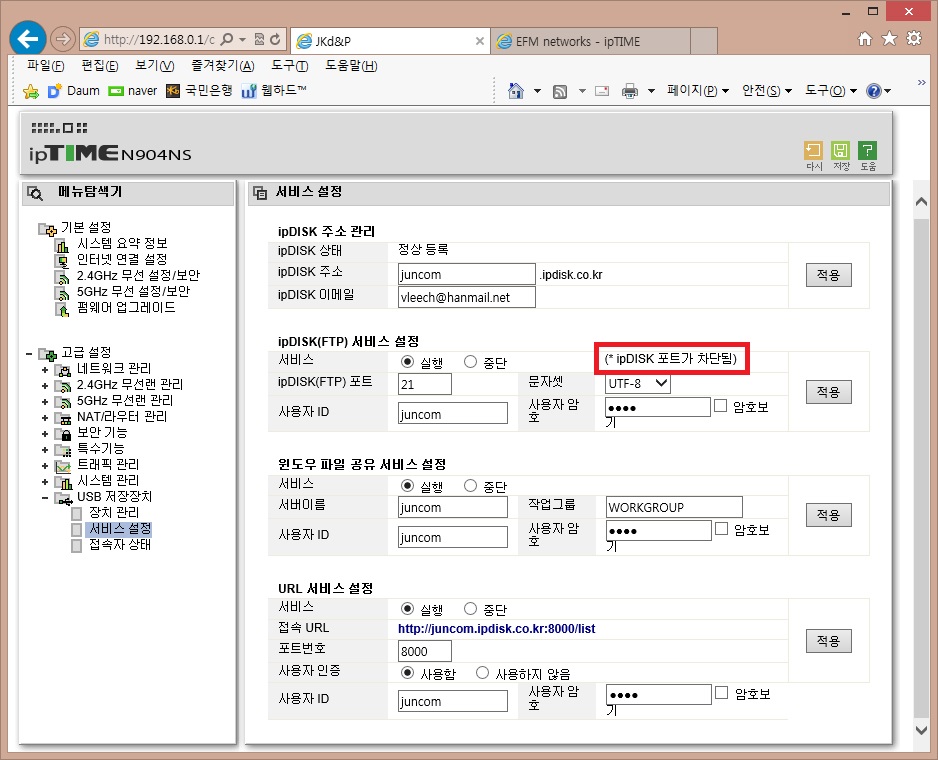
Task: Open the browser tools gear icon
Action: pos(914,39)
